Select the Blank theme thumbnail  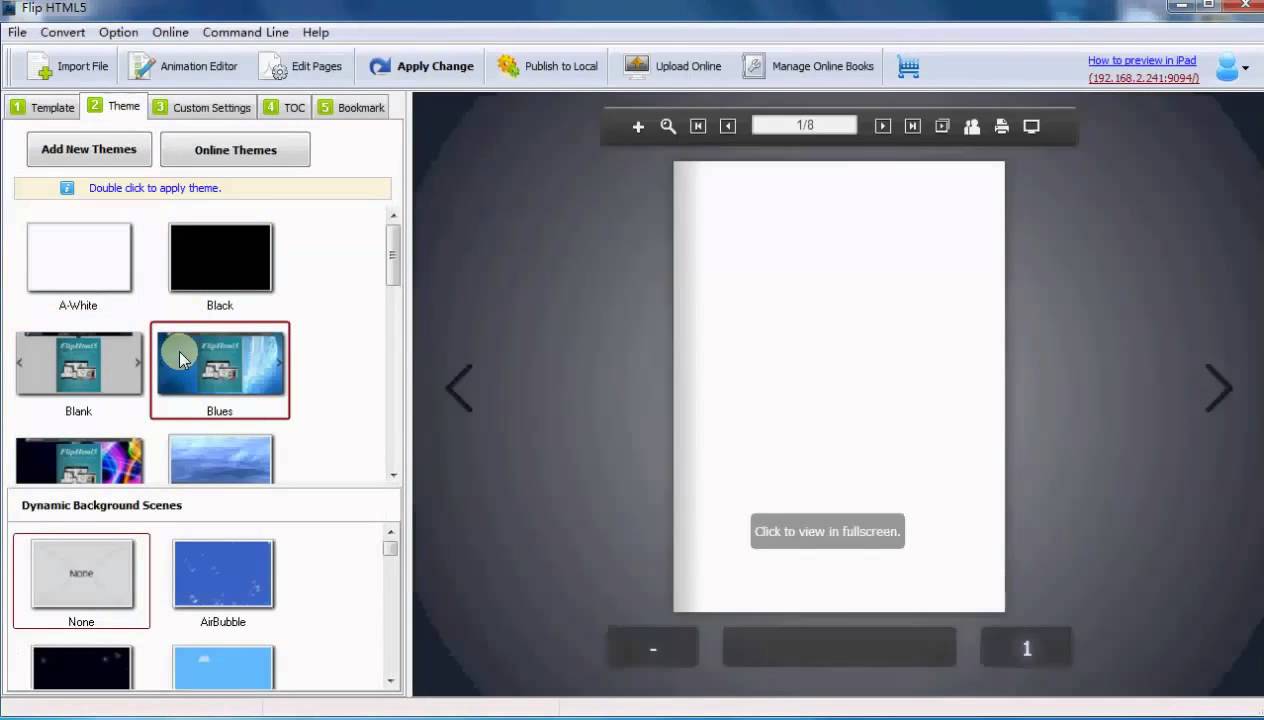pyautogui.click(x=79, y=364)
